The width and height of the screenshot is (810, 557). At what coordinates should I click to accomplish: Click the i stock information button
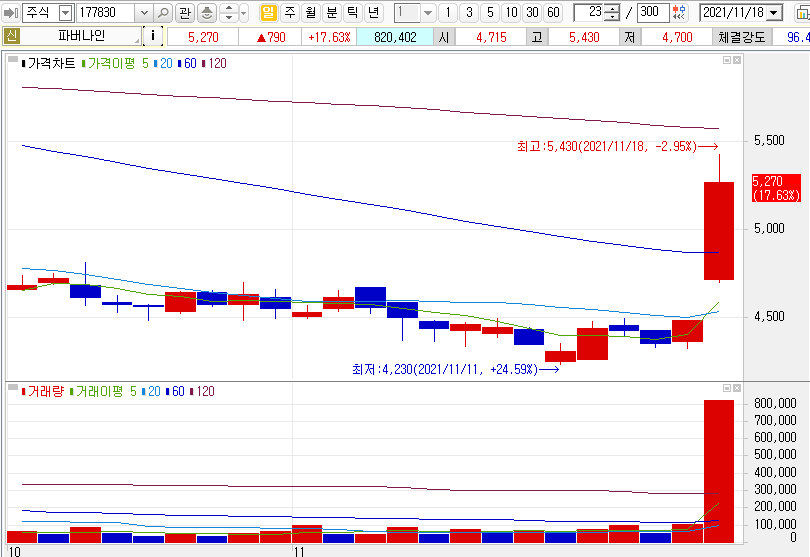[x=152, y=36]
